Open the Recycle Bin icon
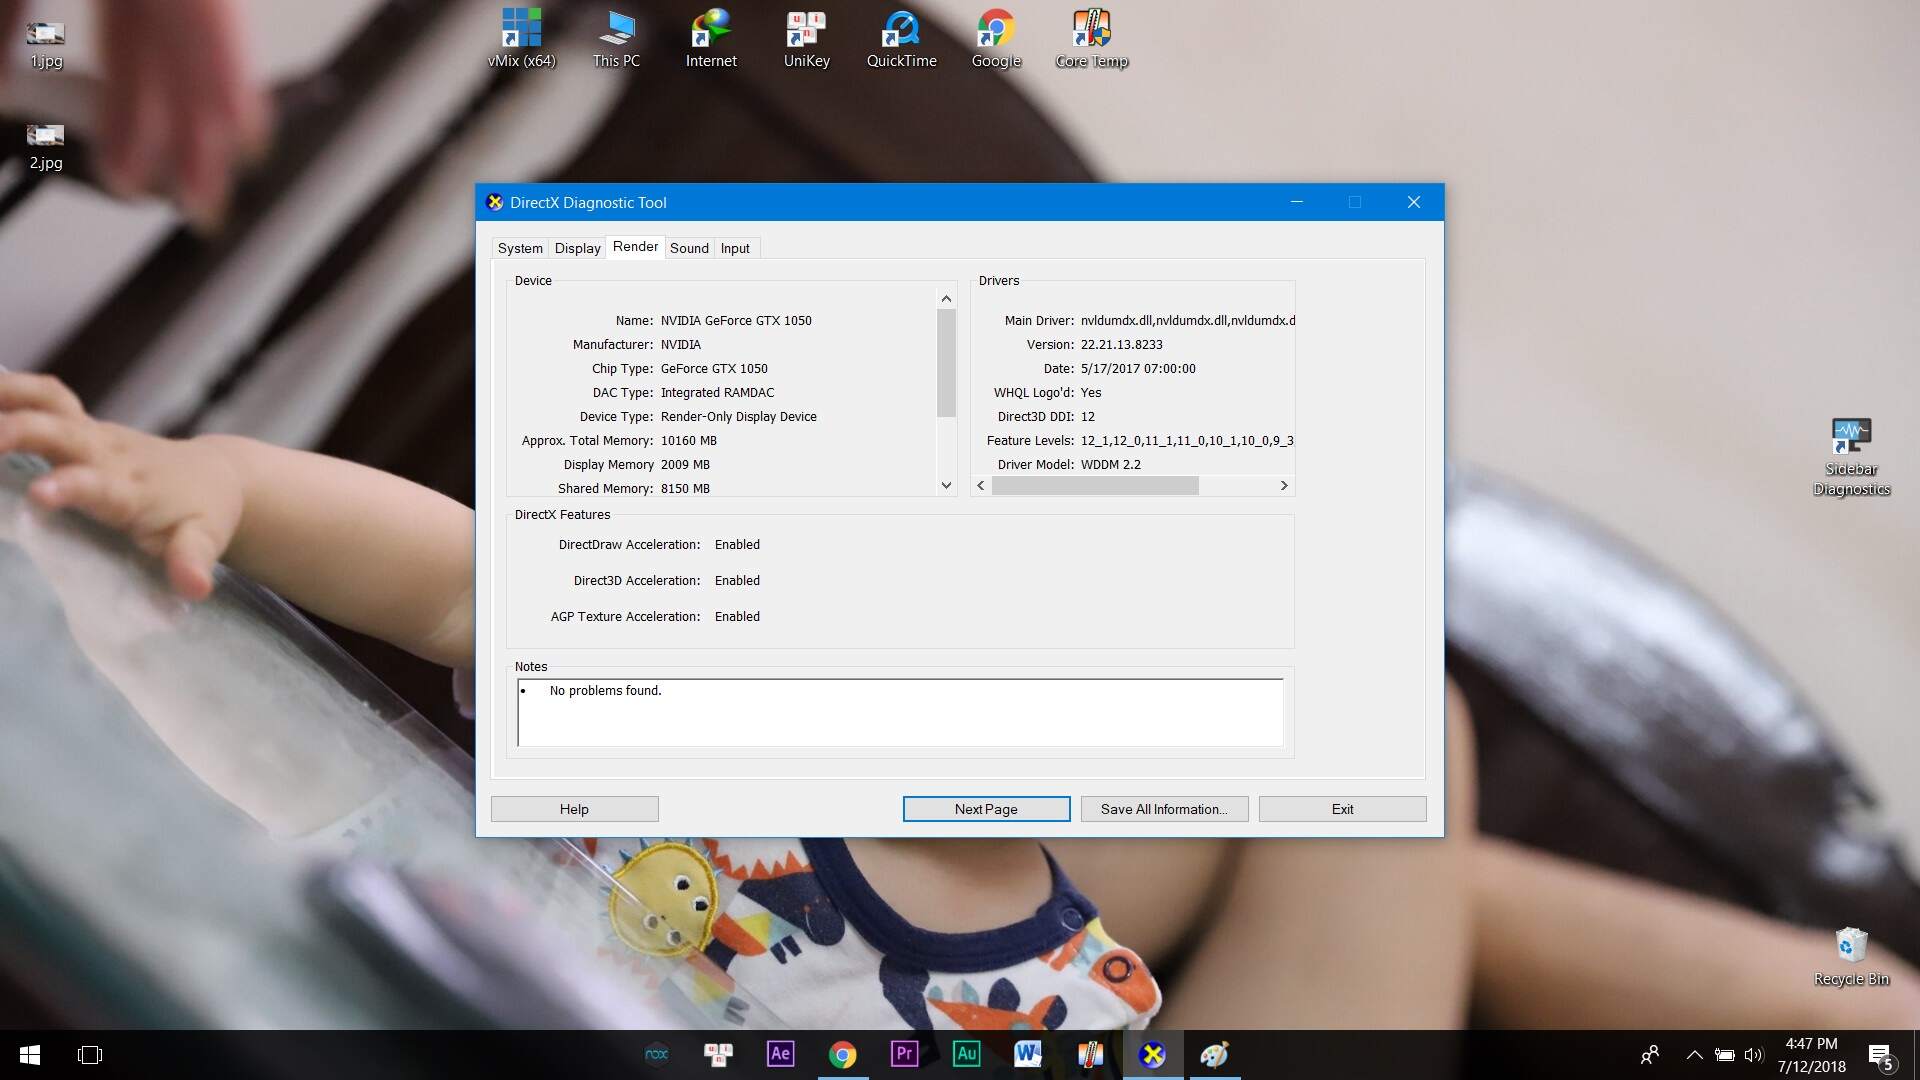This screenshot has height=1080, width=1920. pos(1851,955)
